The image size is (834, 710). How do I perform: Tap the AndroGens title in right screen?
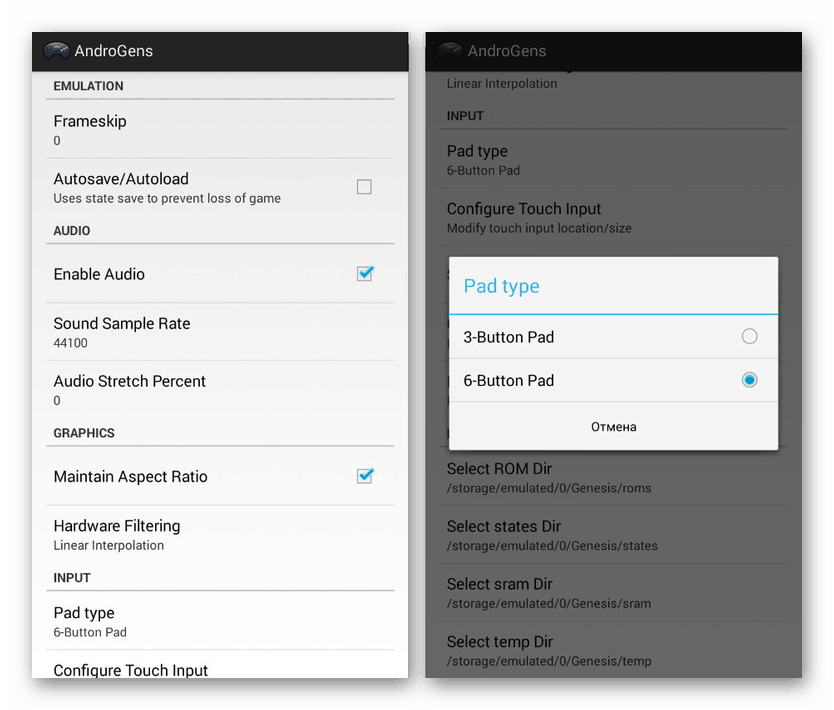tap(507, 51)
